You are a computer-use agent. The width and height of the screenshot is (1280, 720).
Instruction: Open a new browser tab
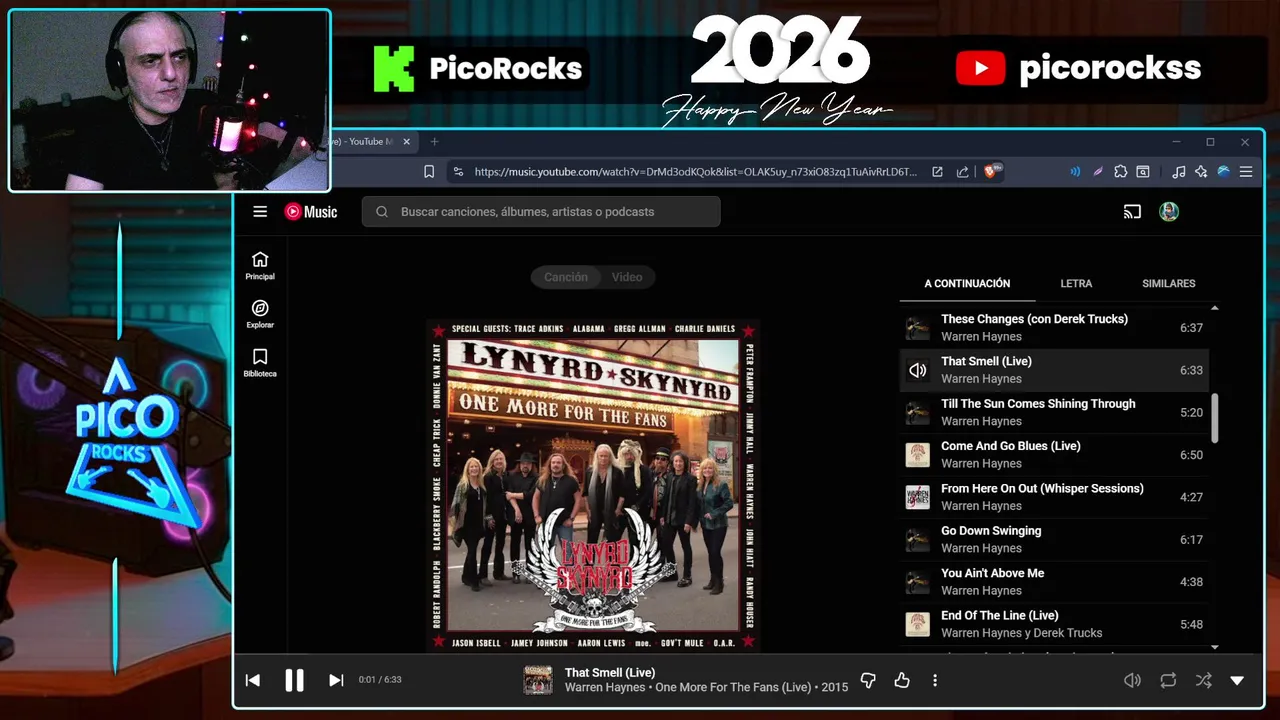(x=434, y=142)
